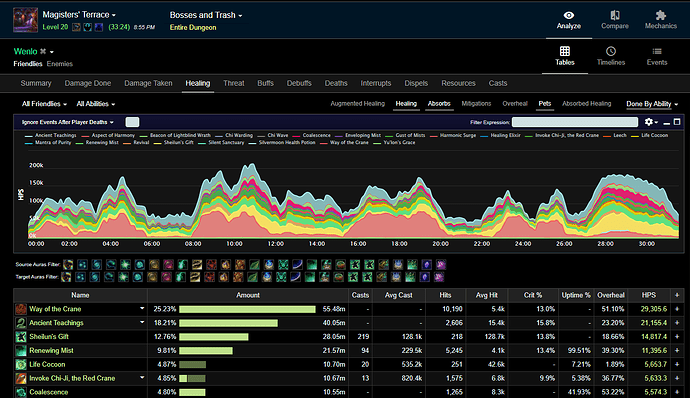690x398 pixels.
Task: Sort the table by Overheal column header
Action: (x=610, y=295)
